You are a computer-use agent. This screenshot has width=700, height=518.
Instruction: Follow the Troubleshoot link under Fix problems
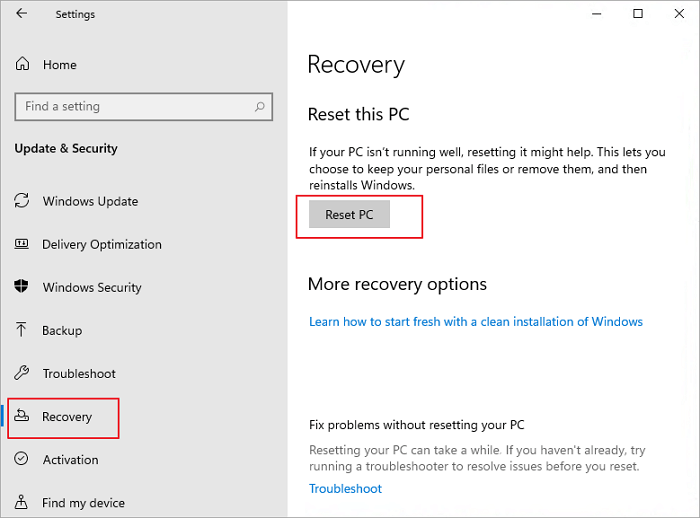[345, 489]
